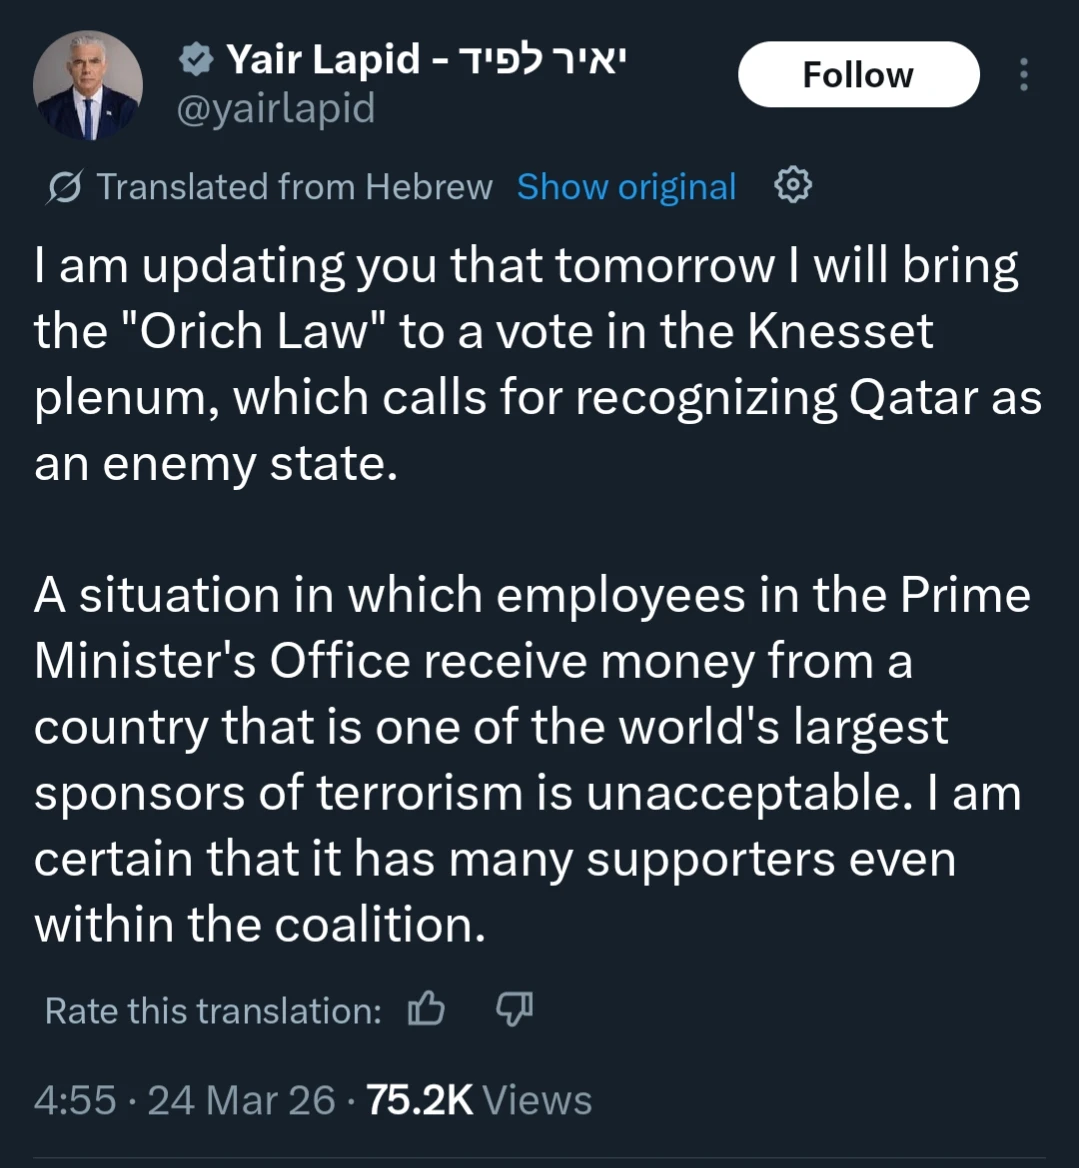The width and height of the screenshot is (1079, 1168).
Task: Open Yair Lapid's profile picture
Action: (87, 85)
